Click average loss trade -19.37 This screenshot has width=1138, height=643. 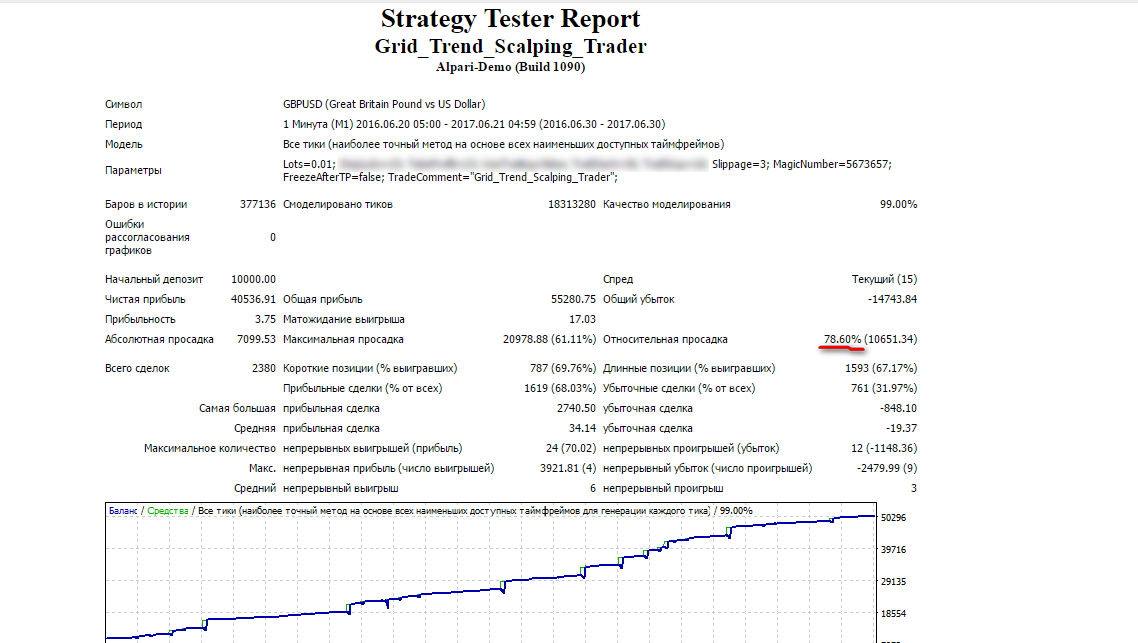tap(901, 429)
